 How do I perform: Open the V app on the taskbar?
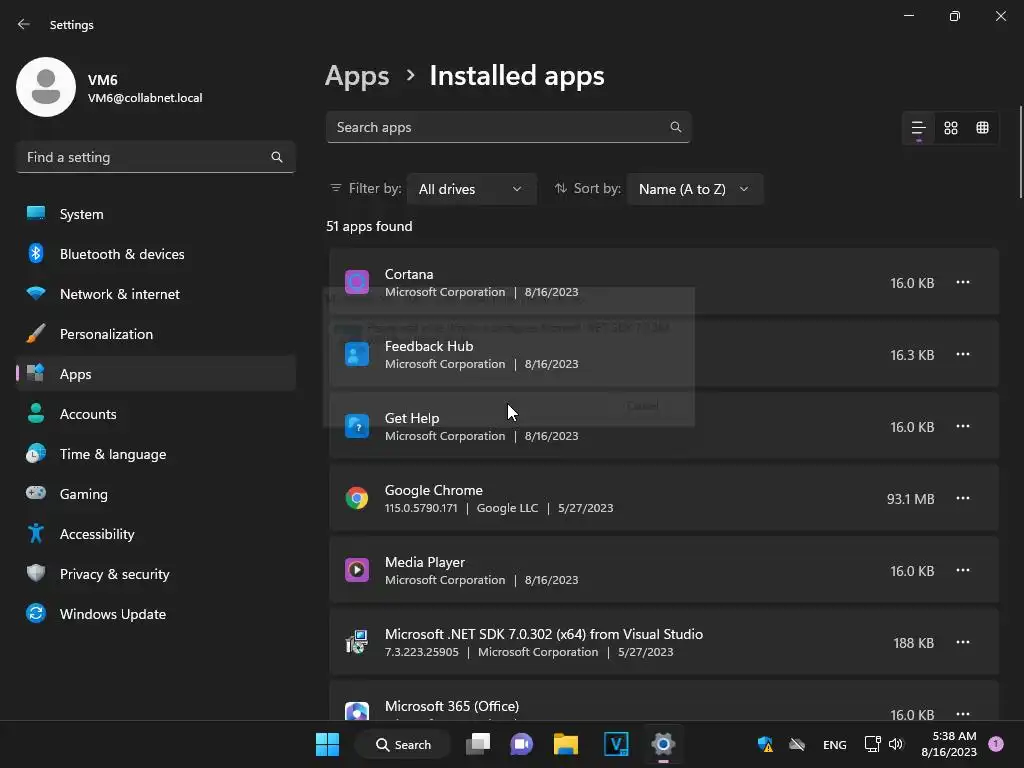click(616, 744)
